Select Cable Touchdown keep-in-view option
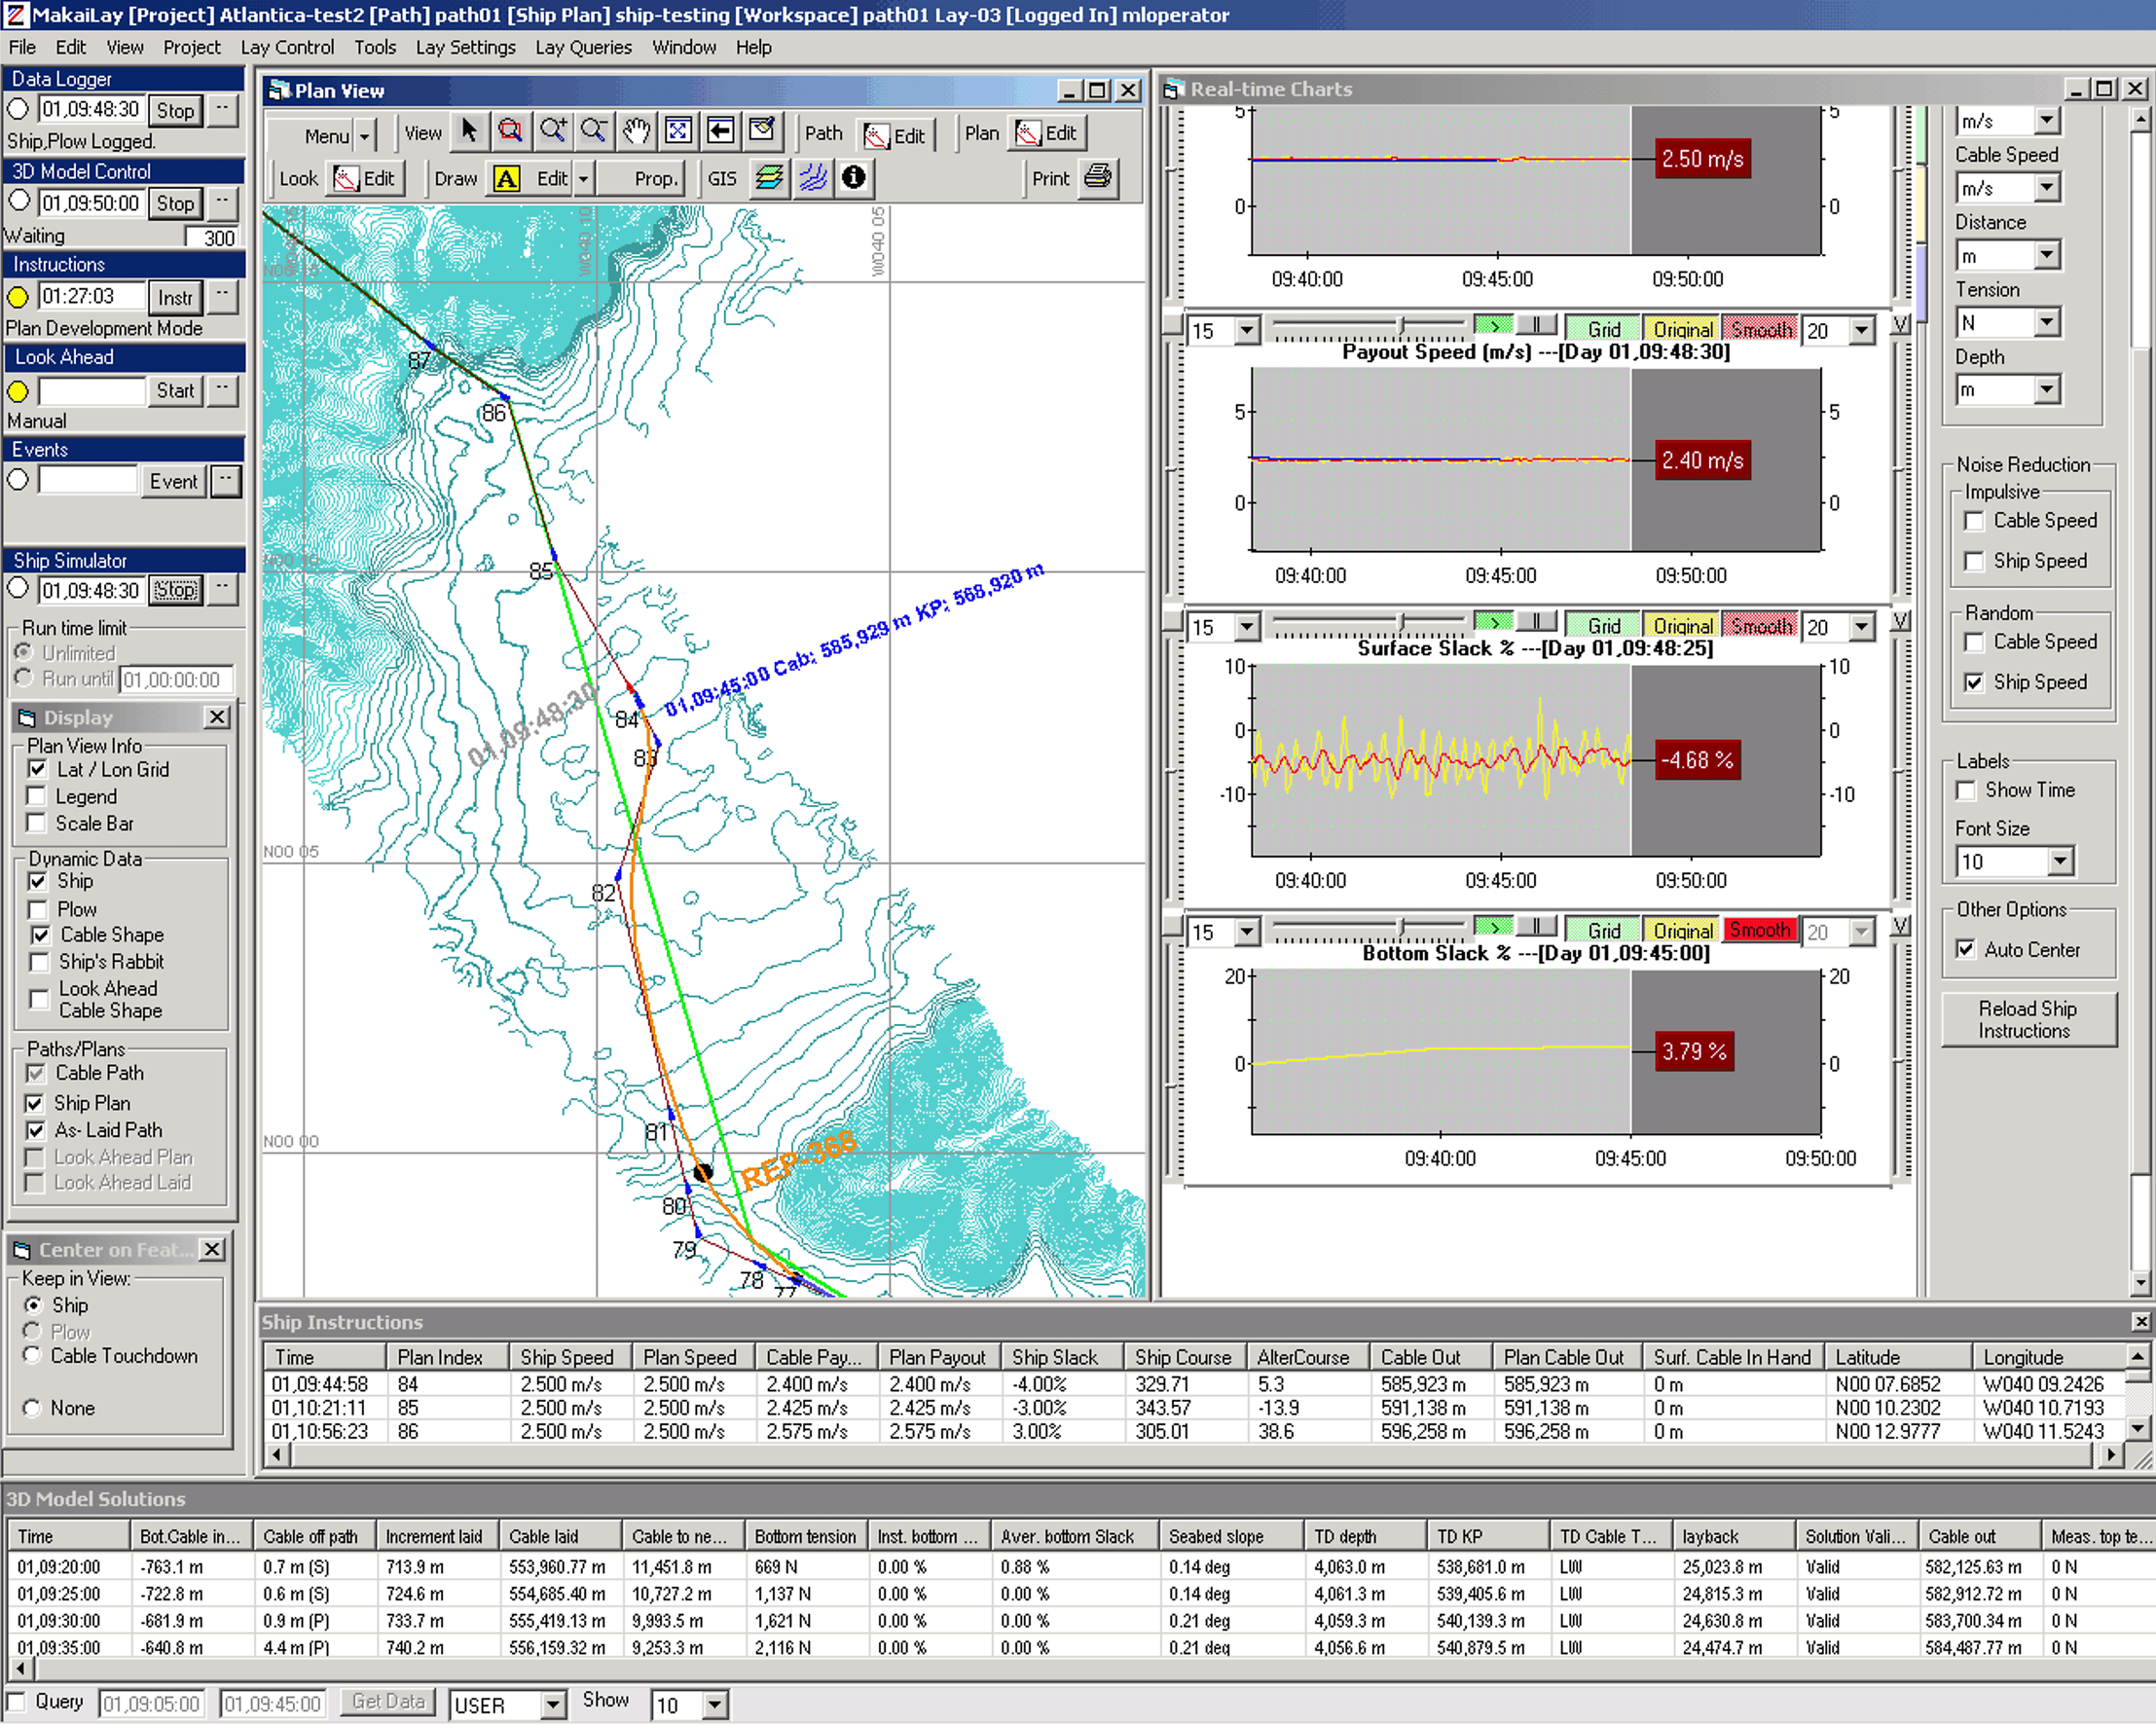This screenshot has width=2156, height=1725. coord(33,1355)
